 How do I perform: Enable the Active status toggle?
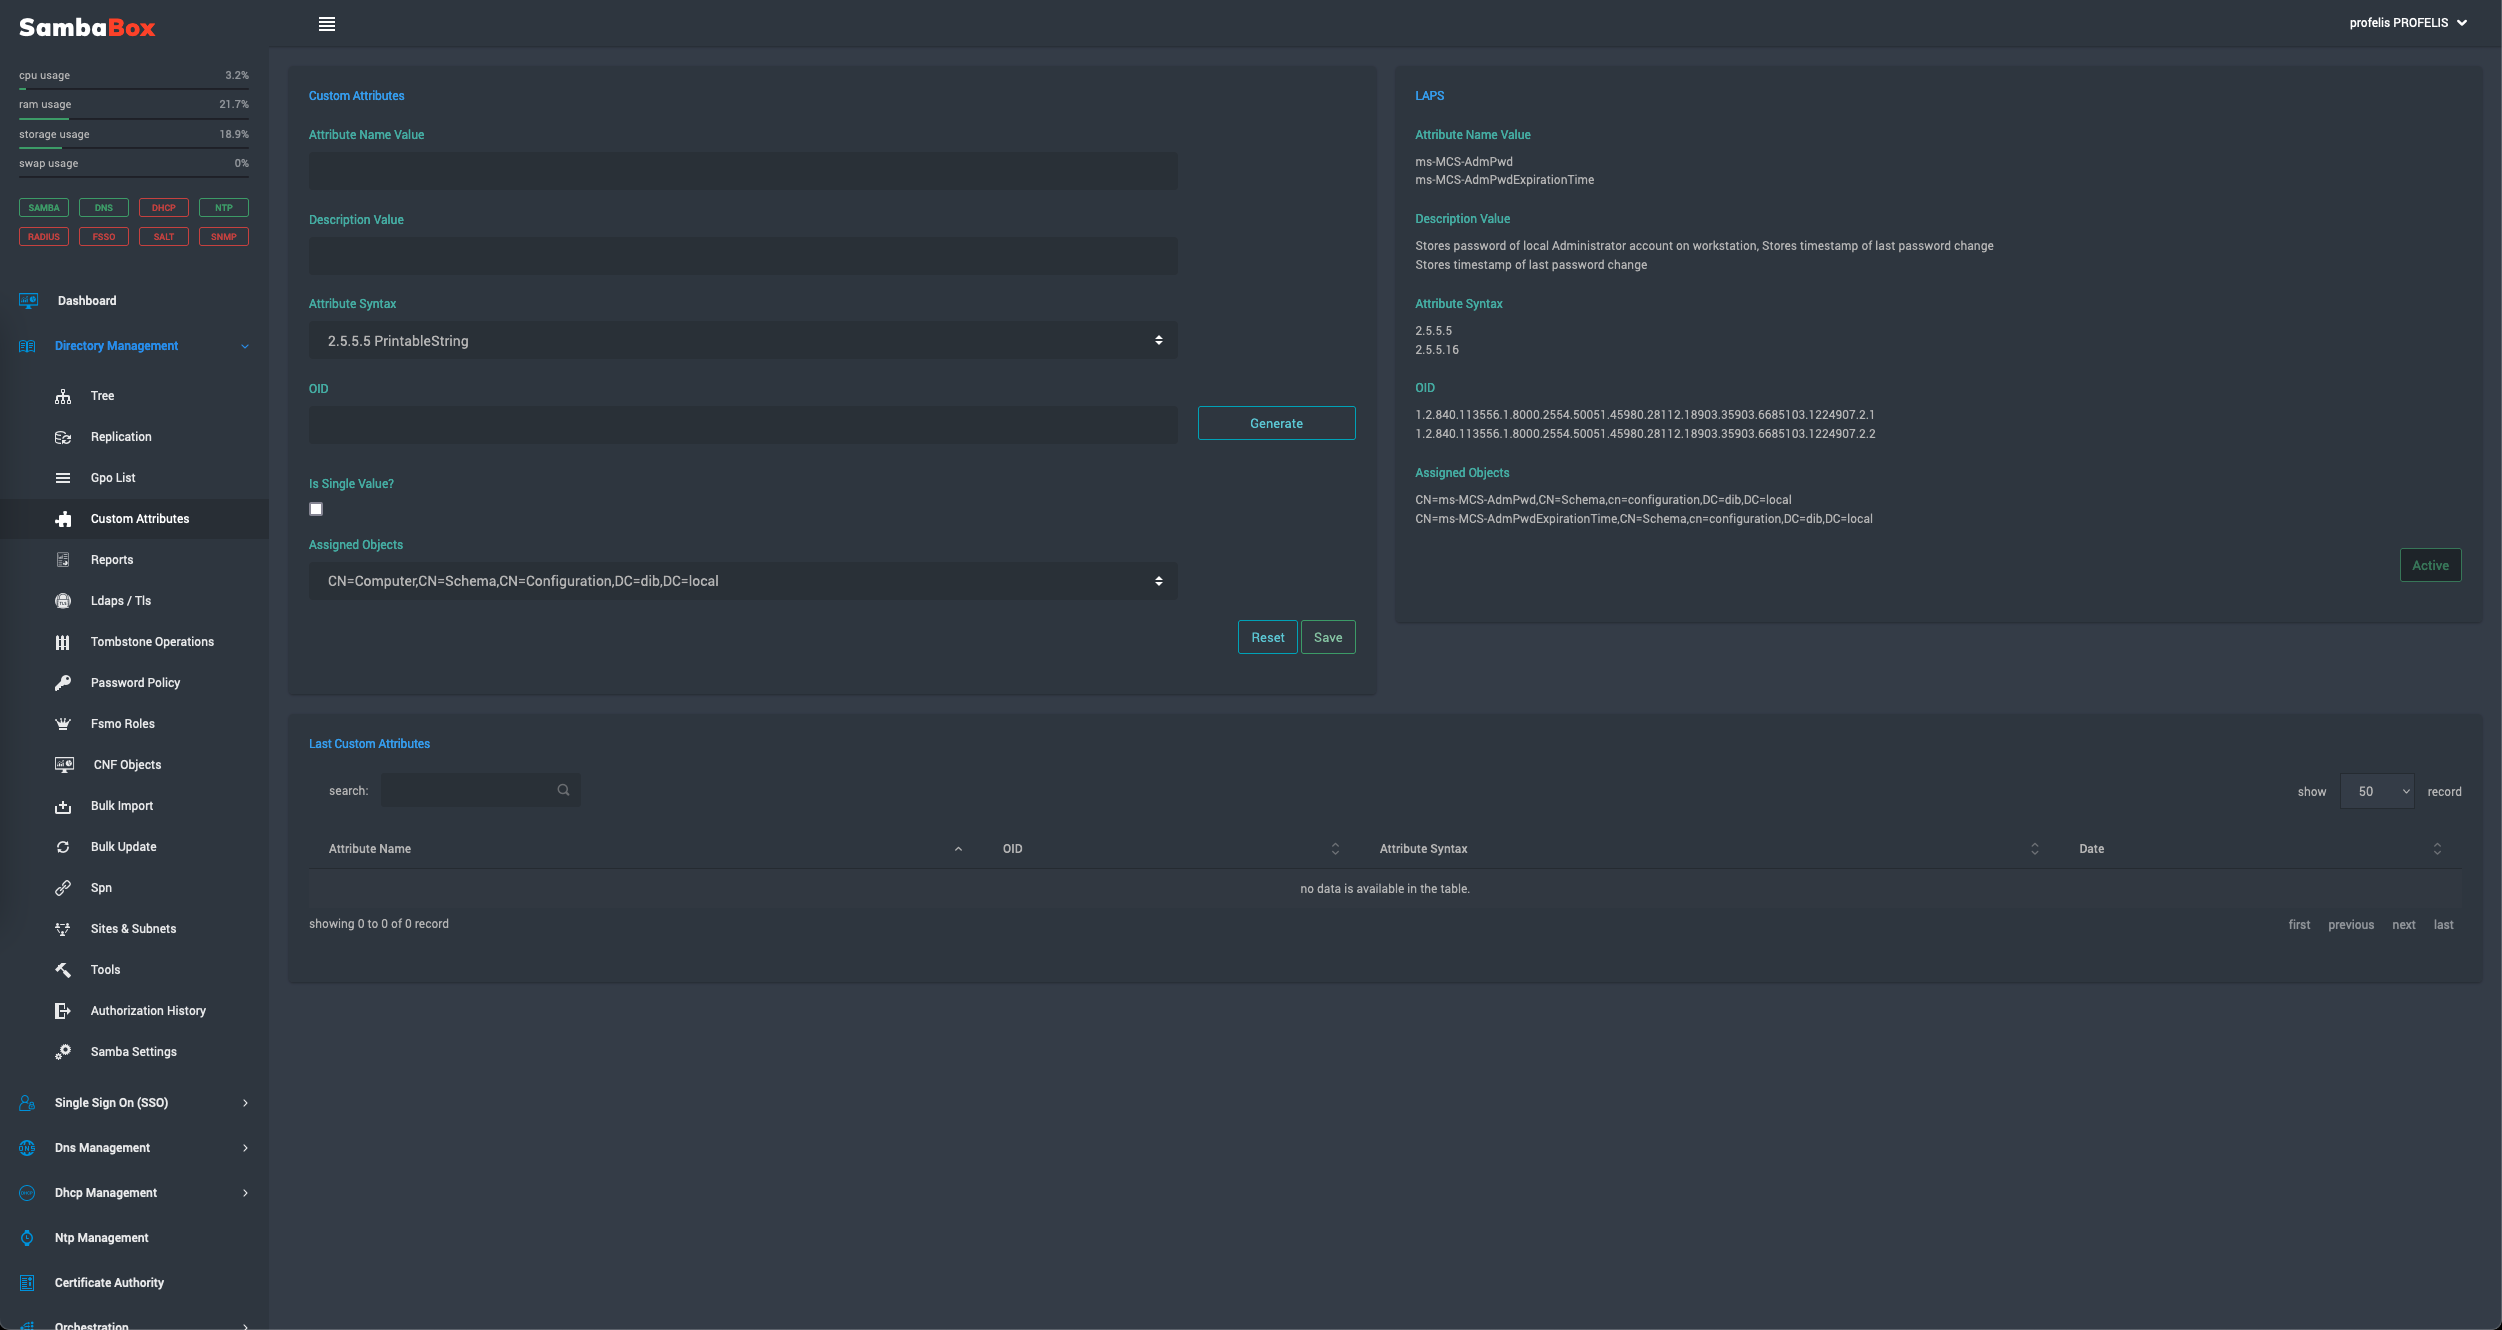click(2429, 564)
